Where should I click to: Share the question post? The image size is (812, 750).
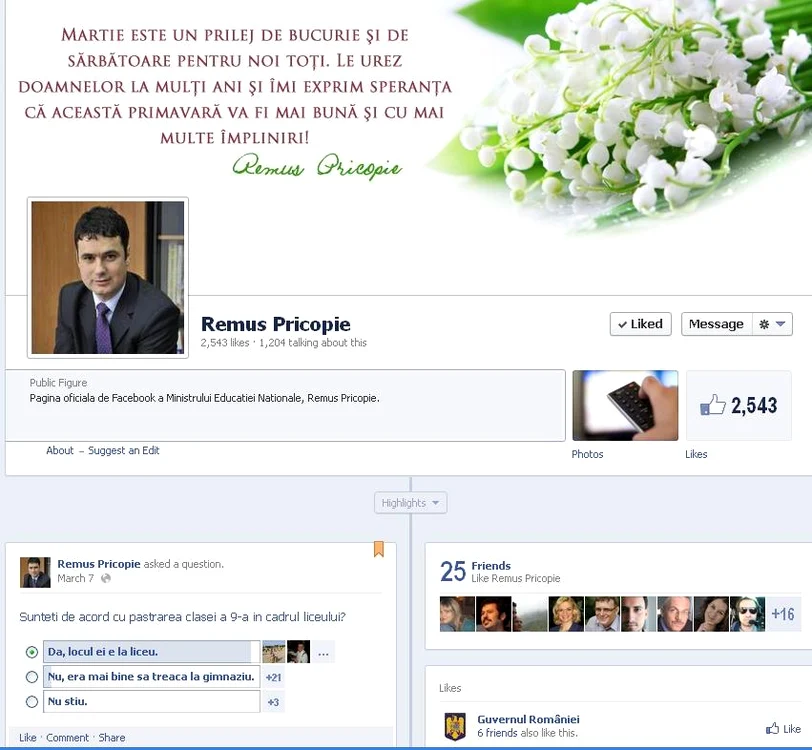tap(112, 737)
